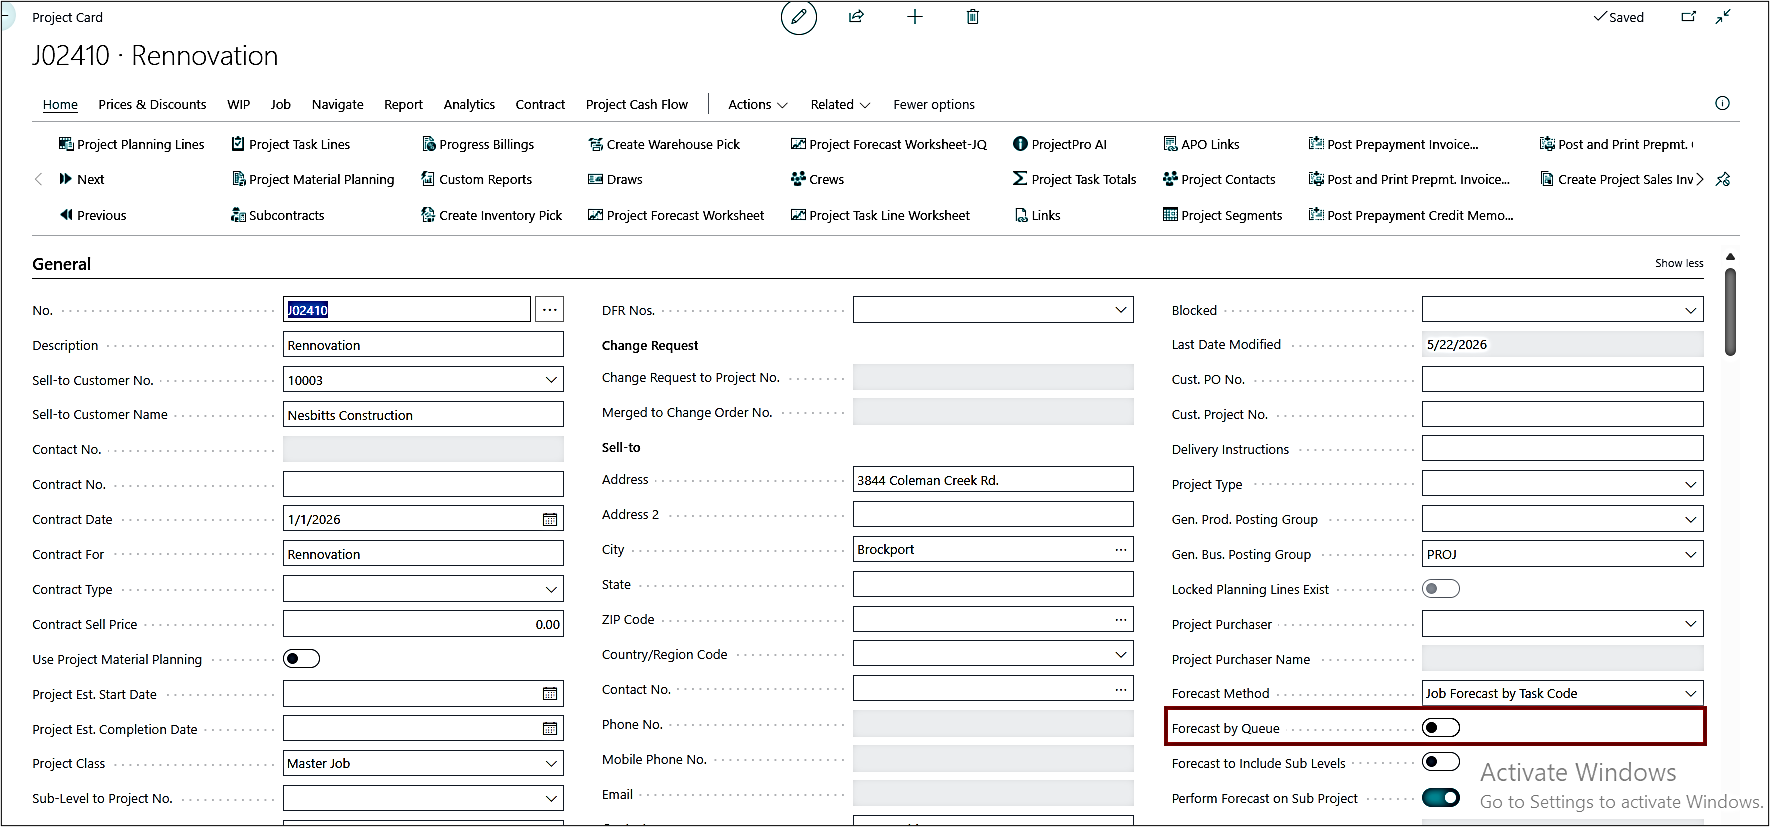
Task: Click the pencil edit icon at top
Action: pyautogui.click(x=799, y=17)
